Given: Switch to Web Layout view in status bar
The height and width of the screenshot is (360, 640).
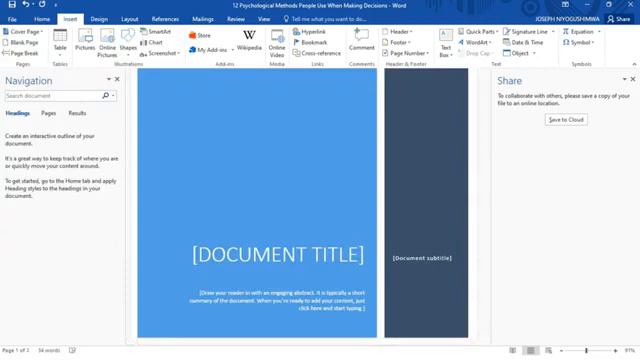Looking at the screenshot, I should 549,350.
